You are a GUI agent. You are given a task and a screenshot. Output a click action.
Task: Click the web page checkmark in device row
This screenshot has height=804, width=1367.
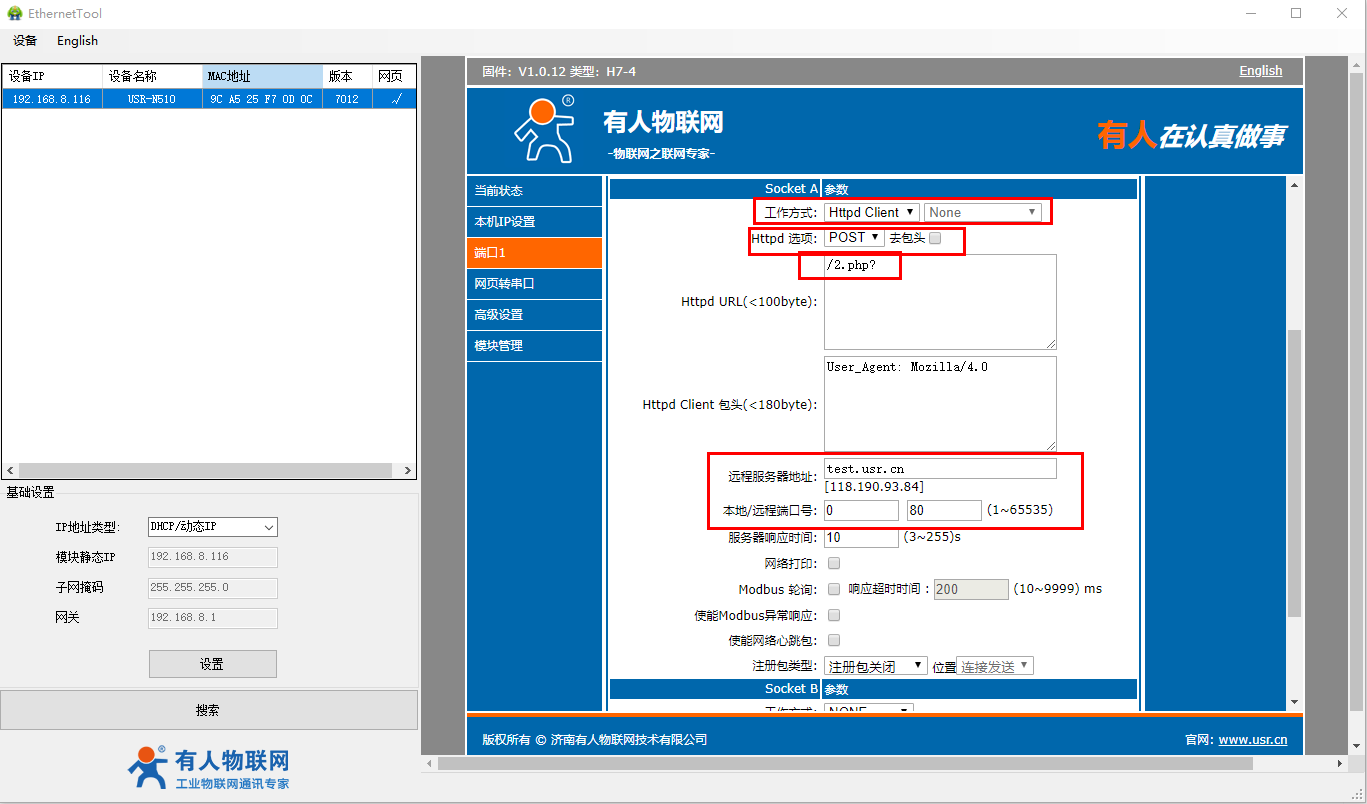tap(397, 99)
